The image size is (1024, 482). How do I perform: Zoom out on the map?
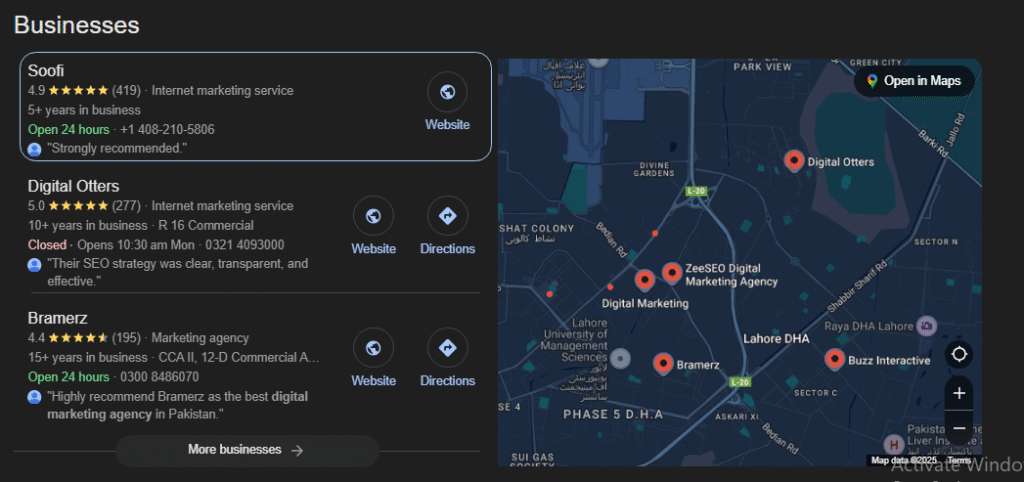click(959, 428)
